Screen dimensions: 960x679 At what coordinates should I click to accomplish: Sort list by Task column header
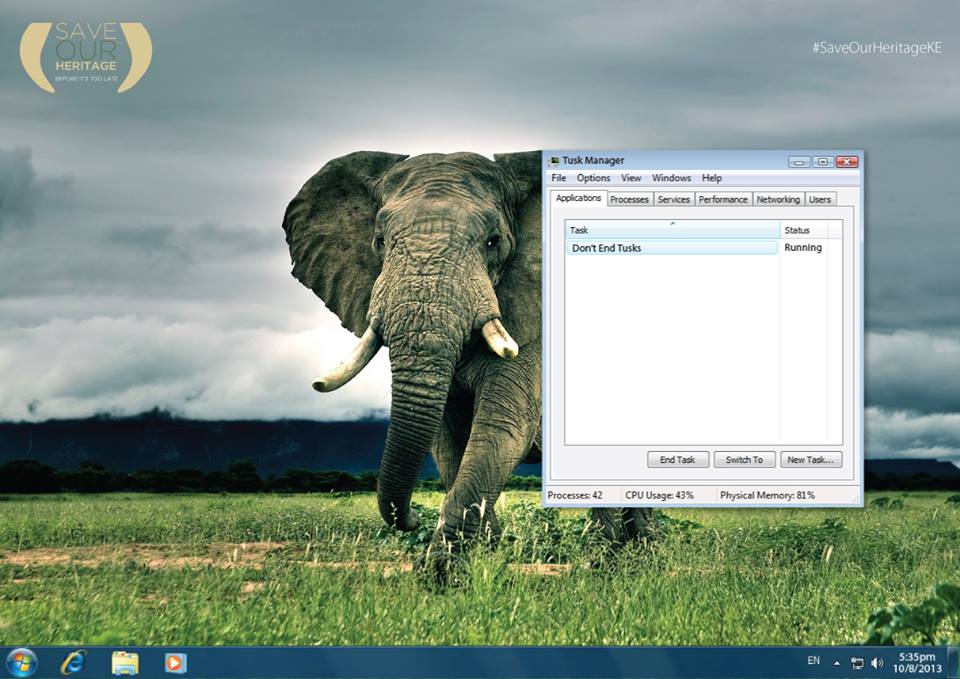(672, 230)
